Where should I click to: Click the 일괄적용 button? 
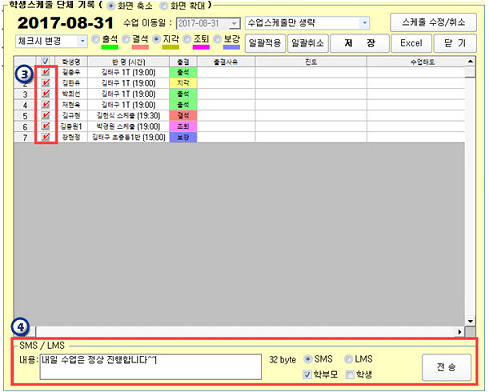pos(265,43)
